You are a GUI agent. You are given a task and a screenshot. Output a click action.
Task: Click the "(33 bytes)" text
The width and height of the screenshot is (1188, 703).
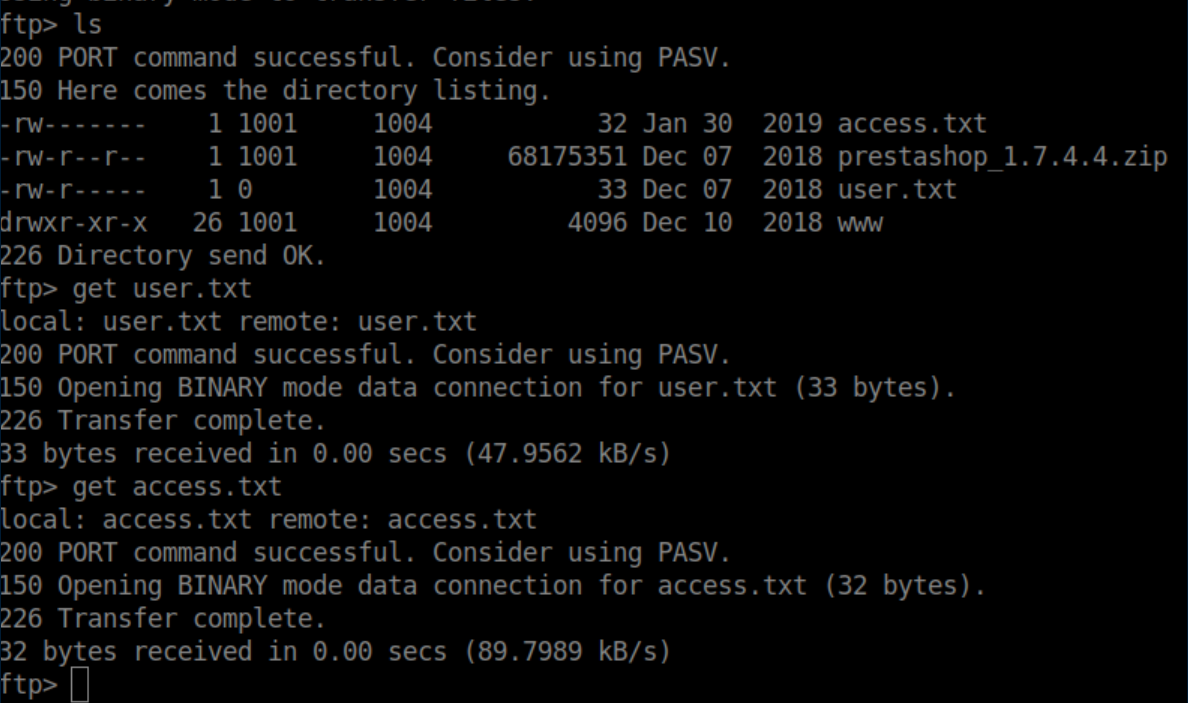pos(874,388)
